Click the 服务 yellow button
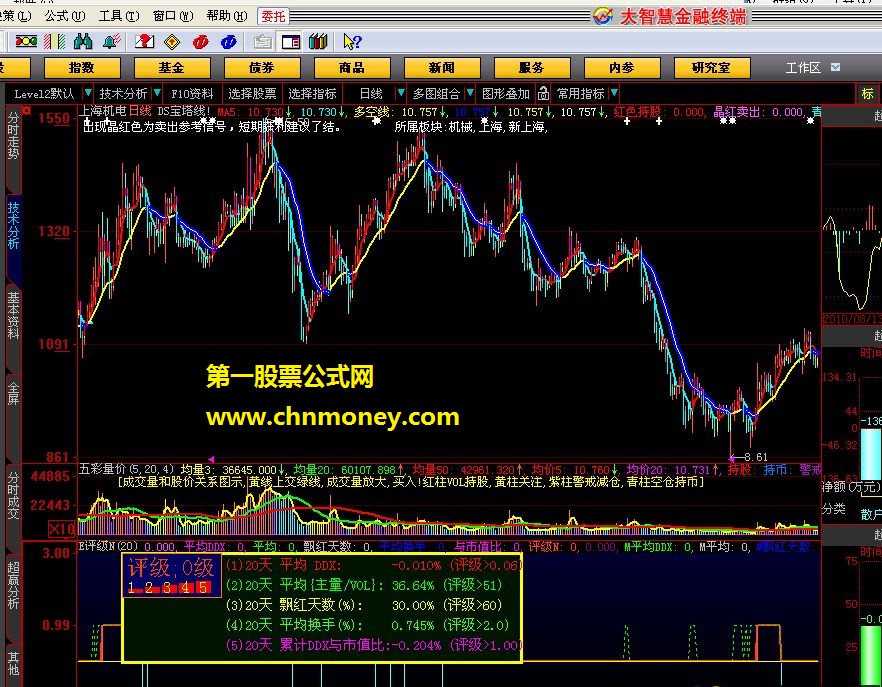This screenshot has height=687, width=882. pos(532,68)
